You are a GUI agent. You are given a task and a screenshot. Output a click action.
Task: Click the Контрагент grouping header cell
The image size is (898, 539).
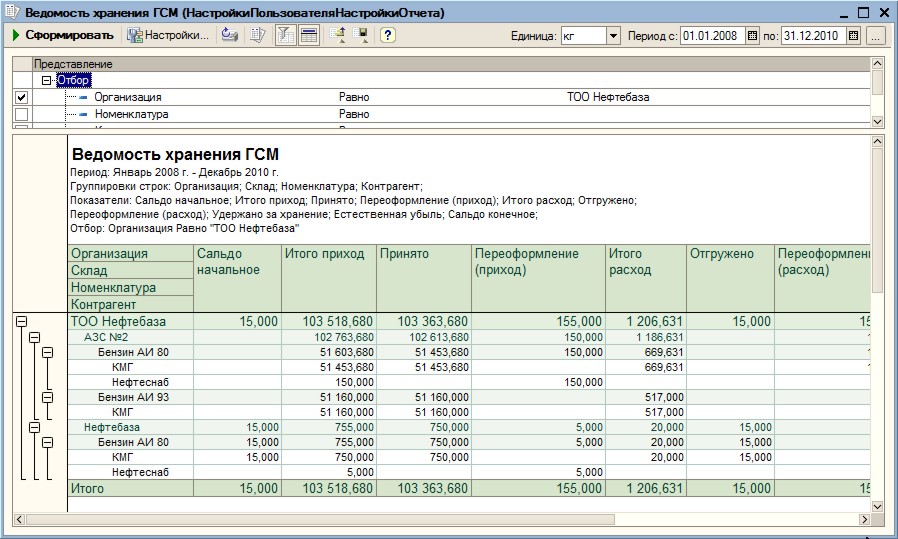(131, 304)
